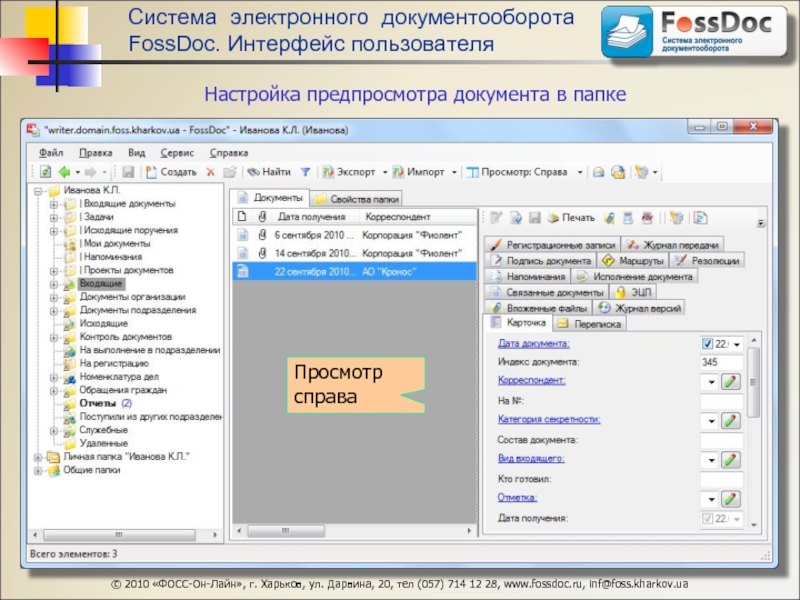800x600 pixels.
Task: Click the Категория секретности link label
Action: [x=549, y=419]
